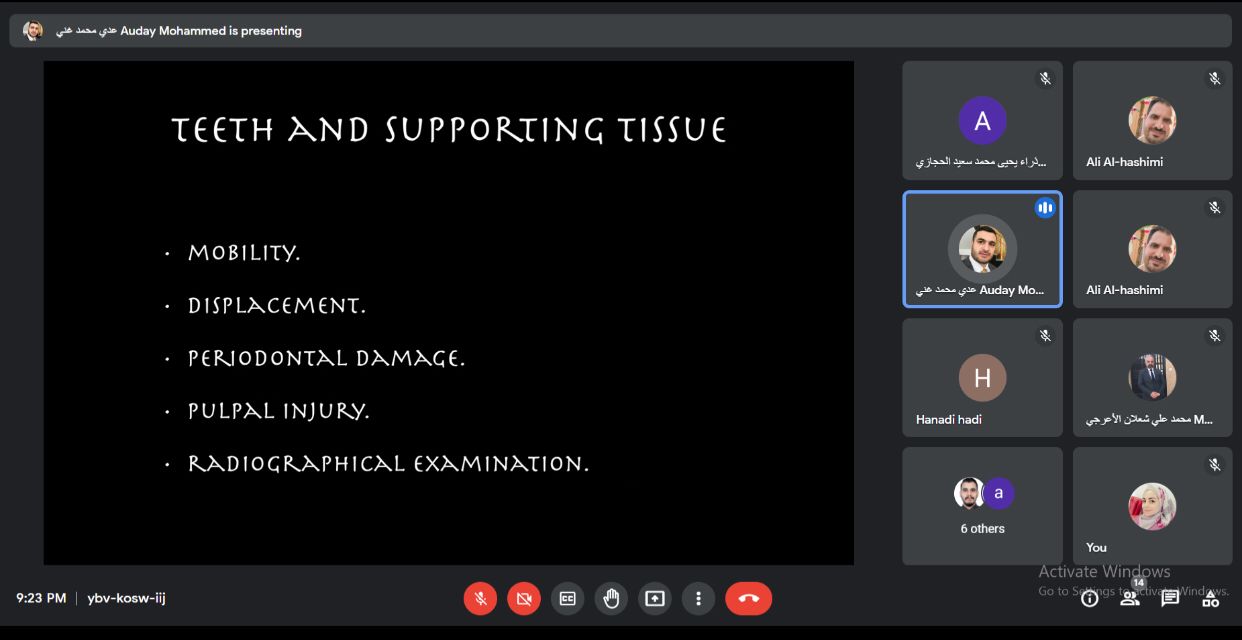
Task: Click the brown H avatar
Action: coord(982,378)
